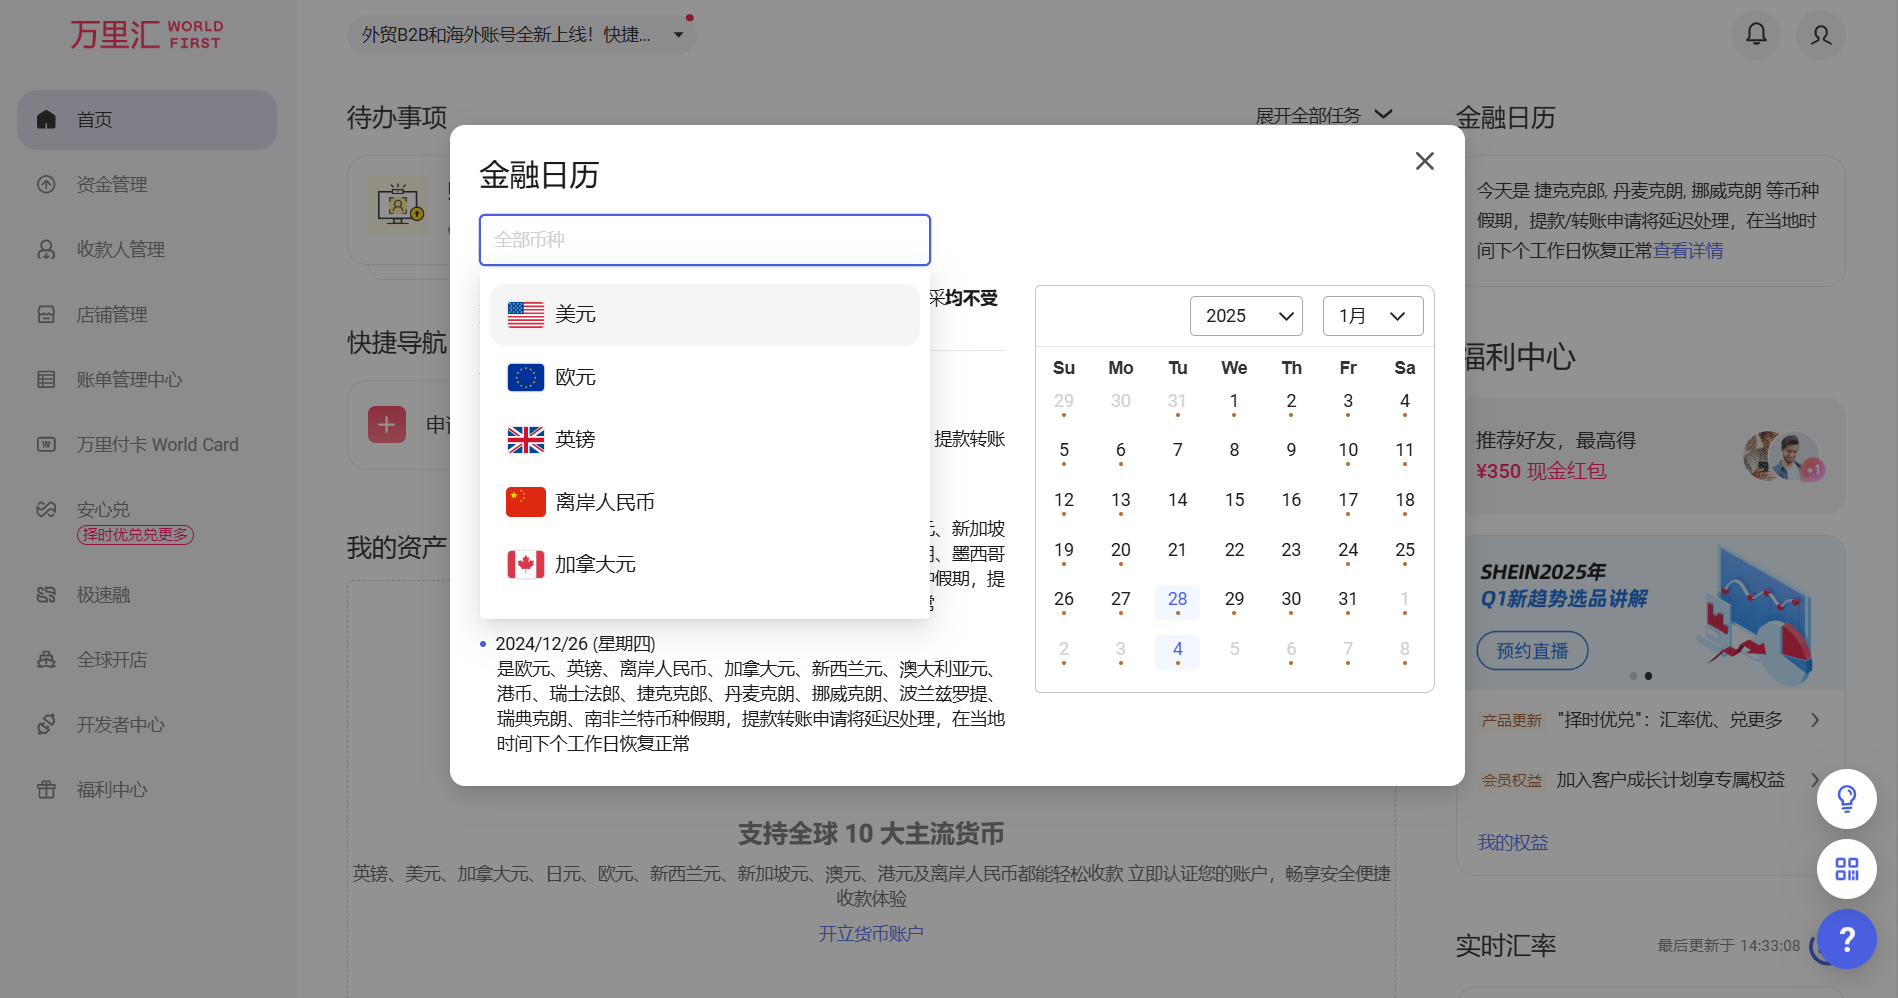Click the lightbulb tips floating icon
Screen dimensions: 1898x998
[x=1846, y=798]
